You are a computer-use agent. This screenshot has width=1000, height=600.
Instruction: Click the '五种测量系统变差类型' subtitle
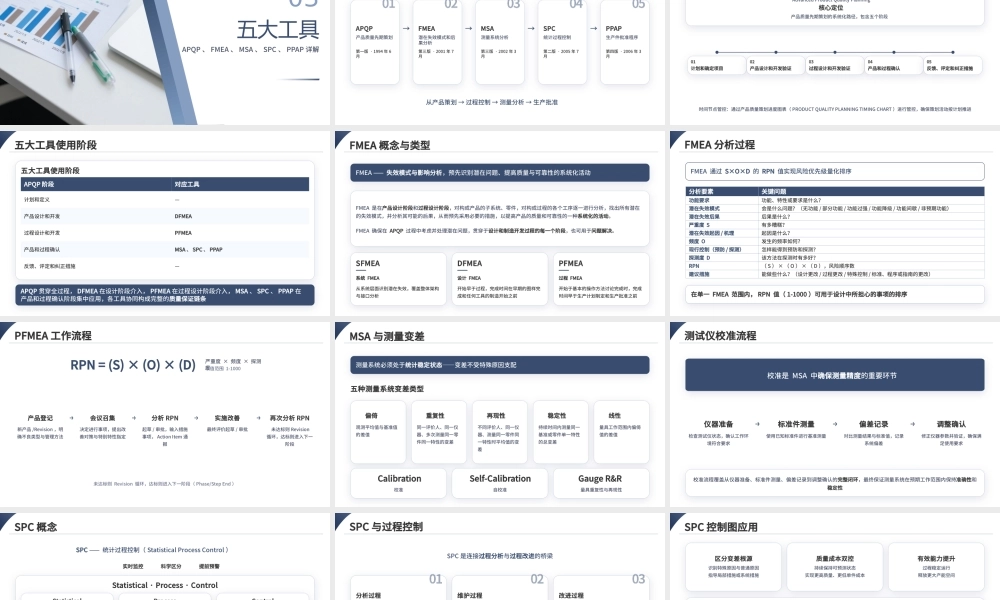click(387, 389)
